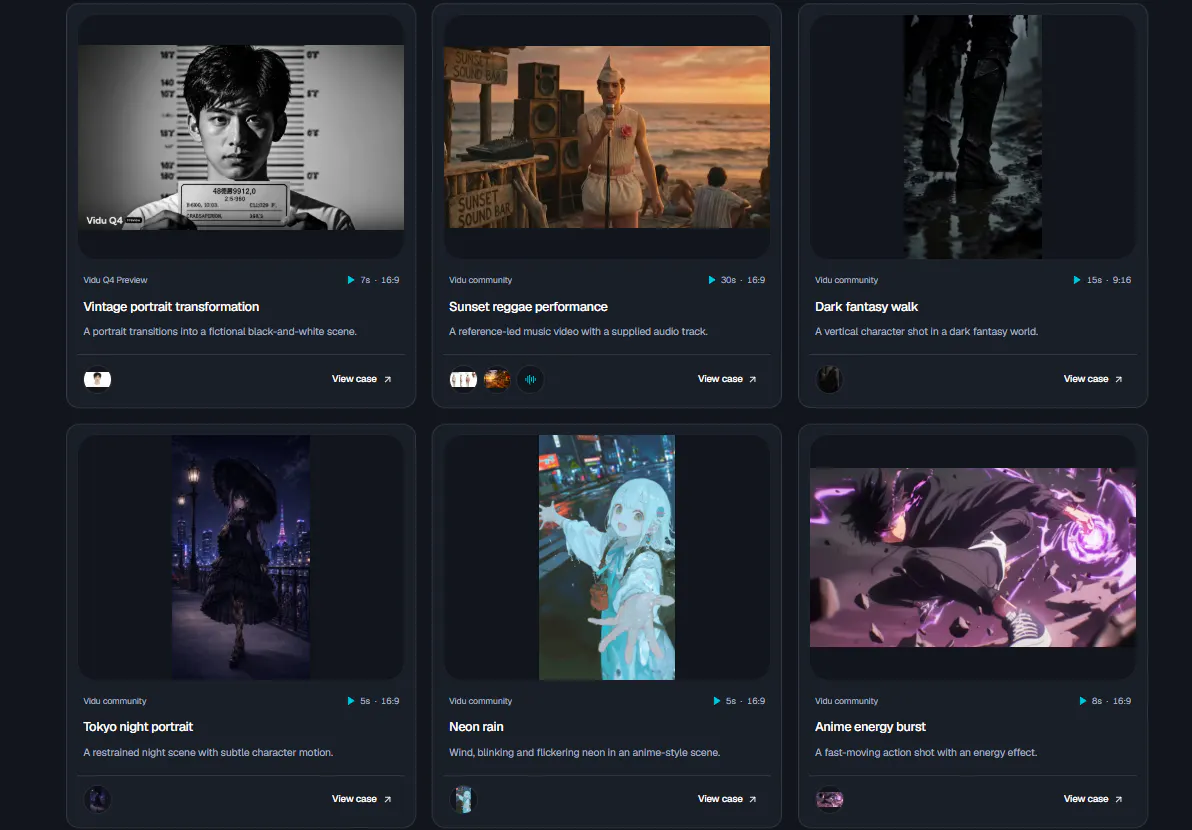Screen dimensions: 1192x830
Task: Open the Neon rain video thumbnail
Action: [x=607, y=557]
